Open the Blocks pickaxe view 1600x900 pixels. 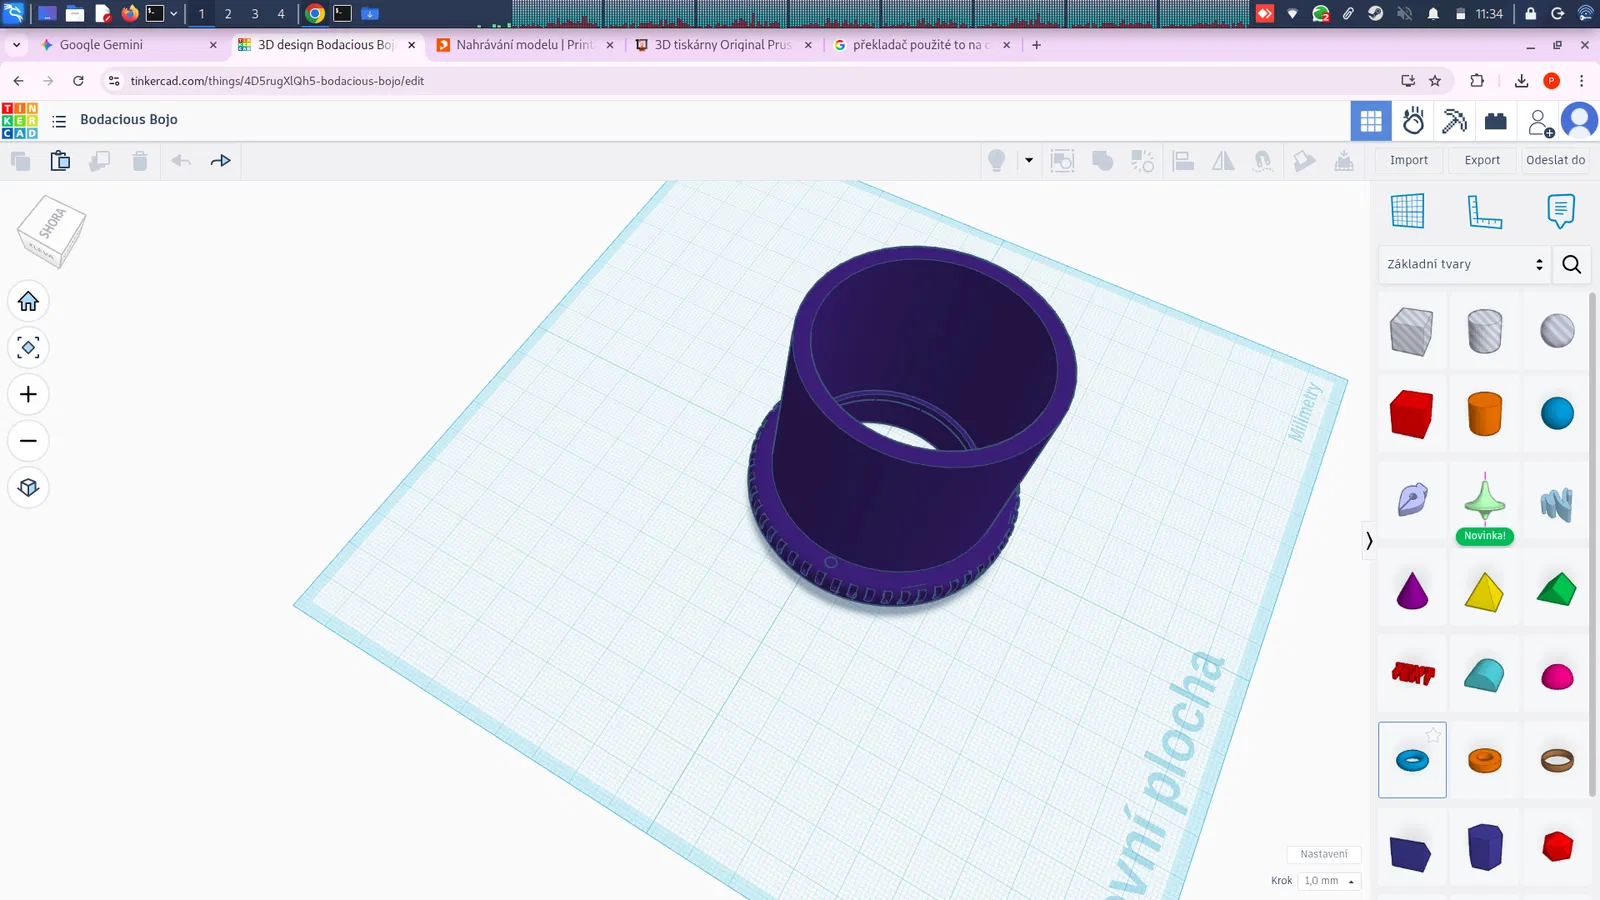click(x=1455, y=121)
